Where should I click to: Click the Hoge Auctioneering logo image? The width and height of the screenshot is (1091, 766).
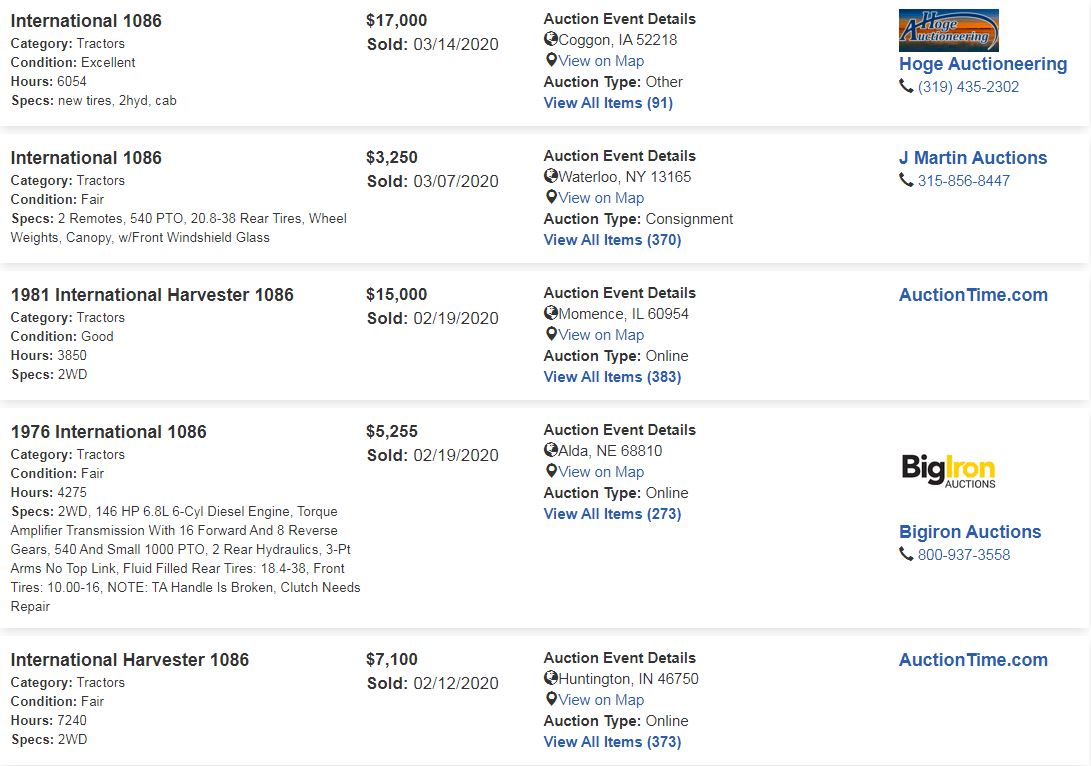948,30
